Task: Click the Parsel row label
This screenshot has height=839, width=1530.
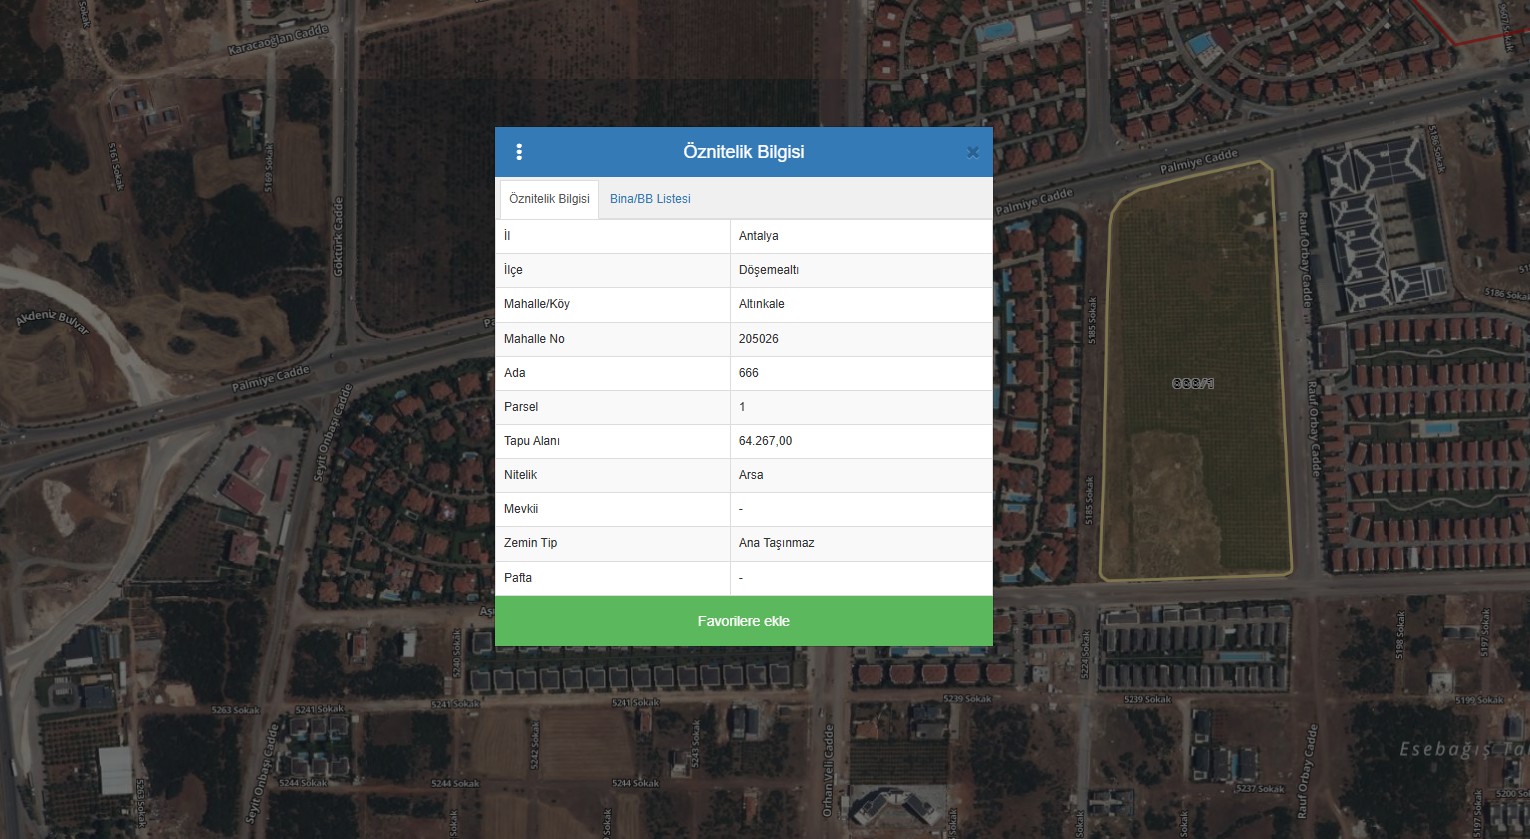Action: click(521, 407)
